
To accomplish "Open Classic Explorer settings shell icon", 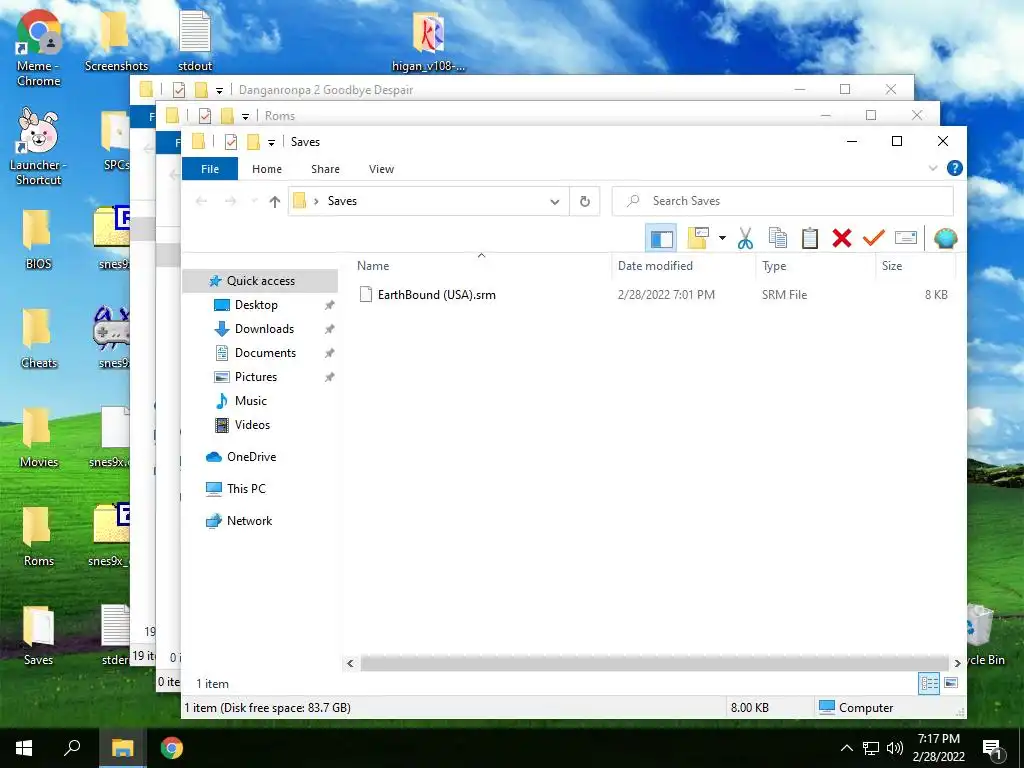I will point(945,238).
